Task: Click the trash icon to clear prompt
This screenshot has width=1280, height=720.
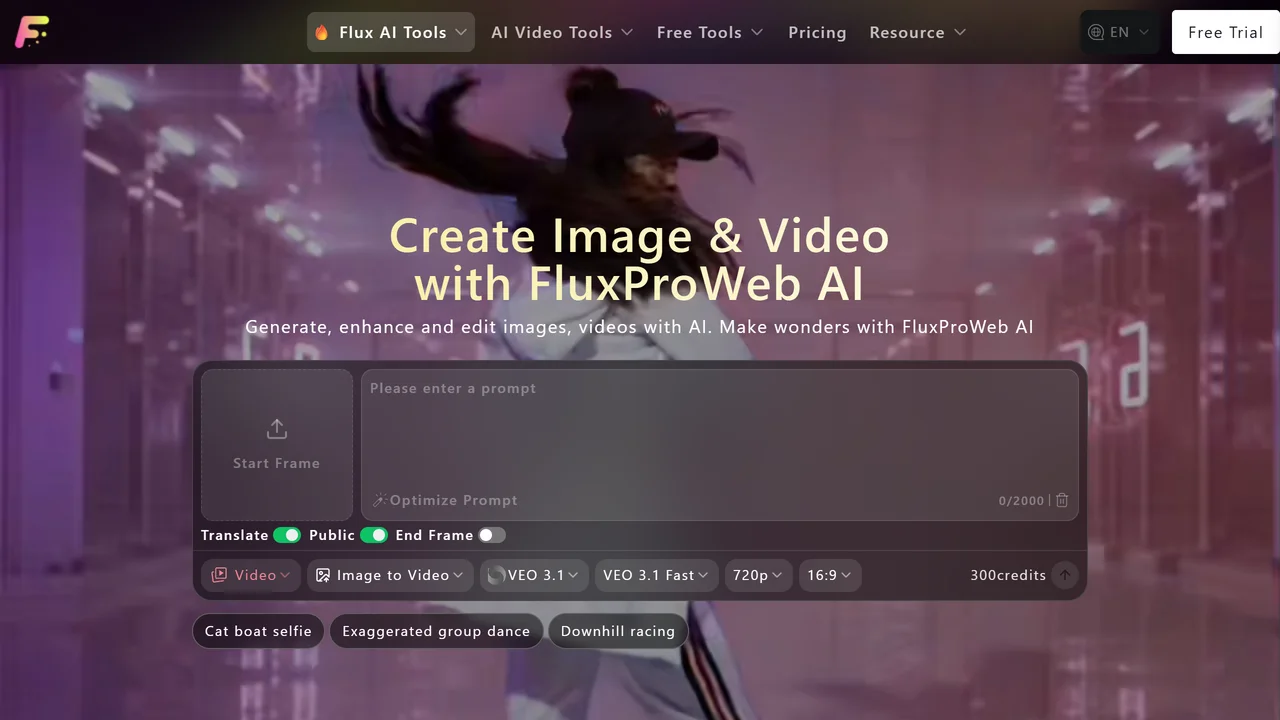Action: (1062, 500)
